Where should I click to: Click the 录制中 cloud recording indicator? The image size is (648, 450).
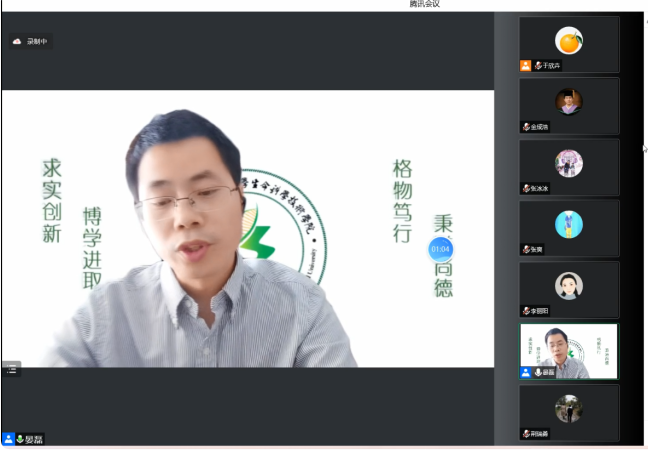click(30, 41)
